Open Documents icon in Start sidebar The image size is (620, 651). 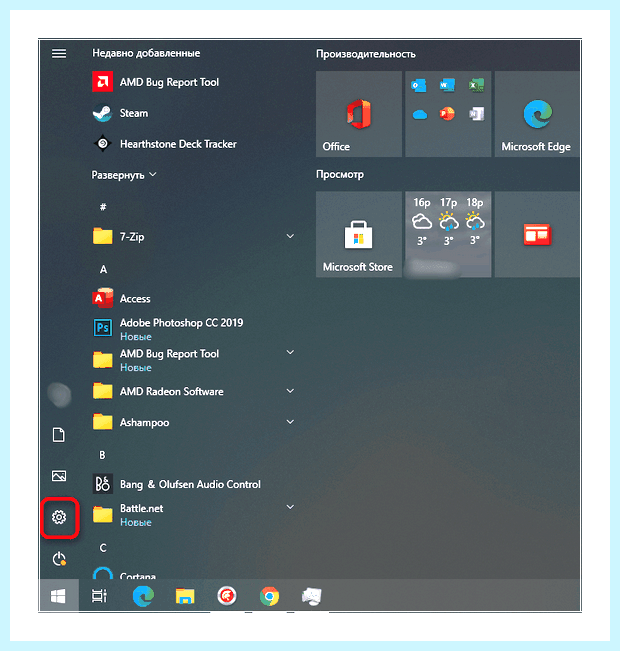59,435
